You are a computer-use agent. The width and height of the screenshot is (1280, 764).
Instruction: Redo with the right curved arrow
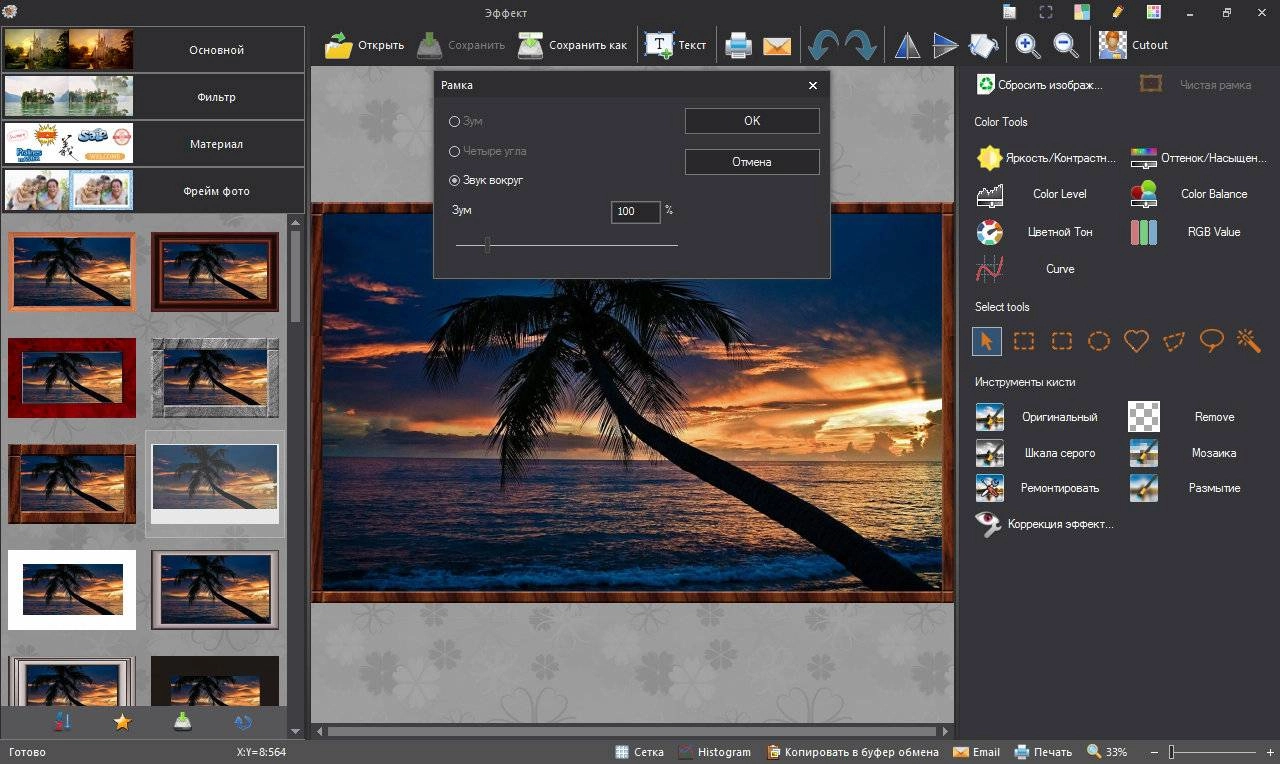(860, 45)
